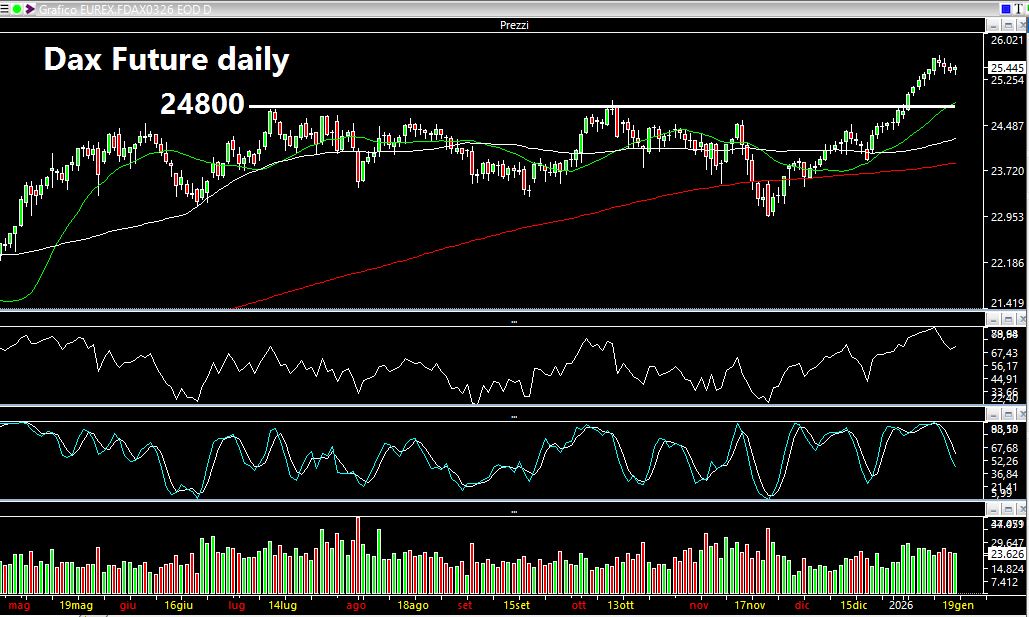This screenshot has height=617, width=1029.
Task: Open the hamburger menu icon in title bar
Action: pos(5,9)
